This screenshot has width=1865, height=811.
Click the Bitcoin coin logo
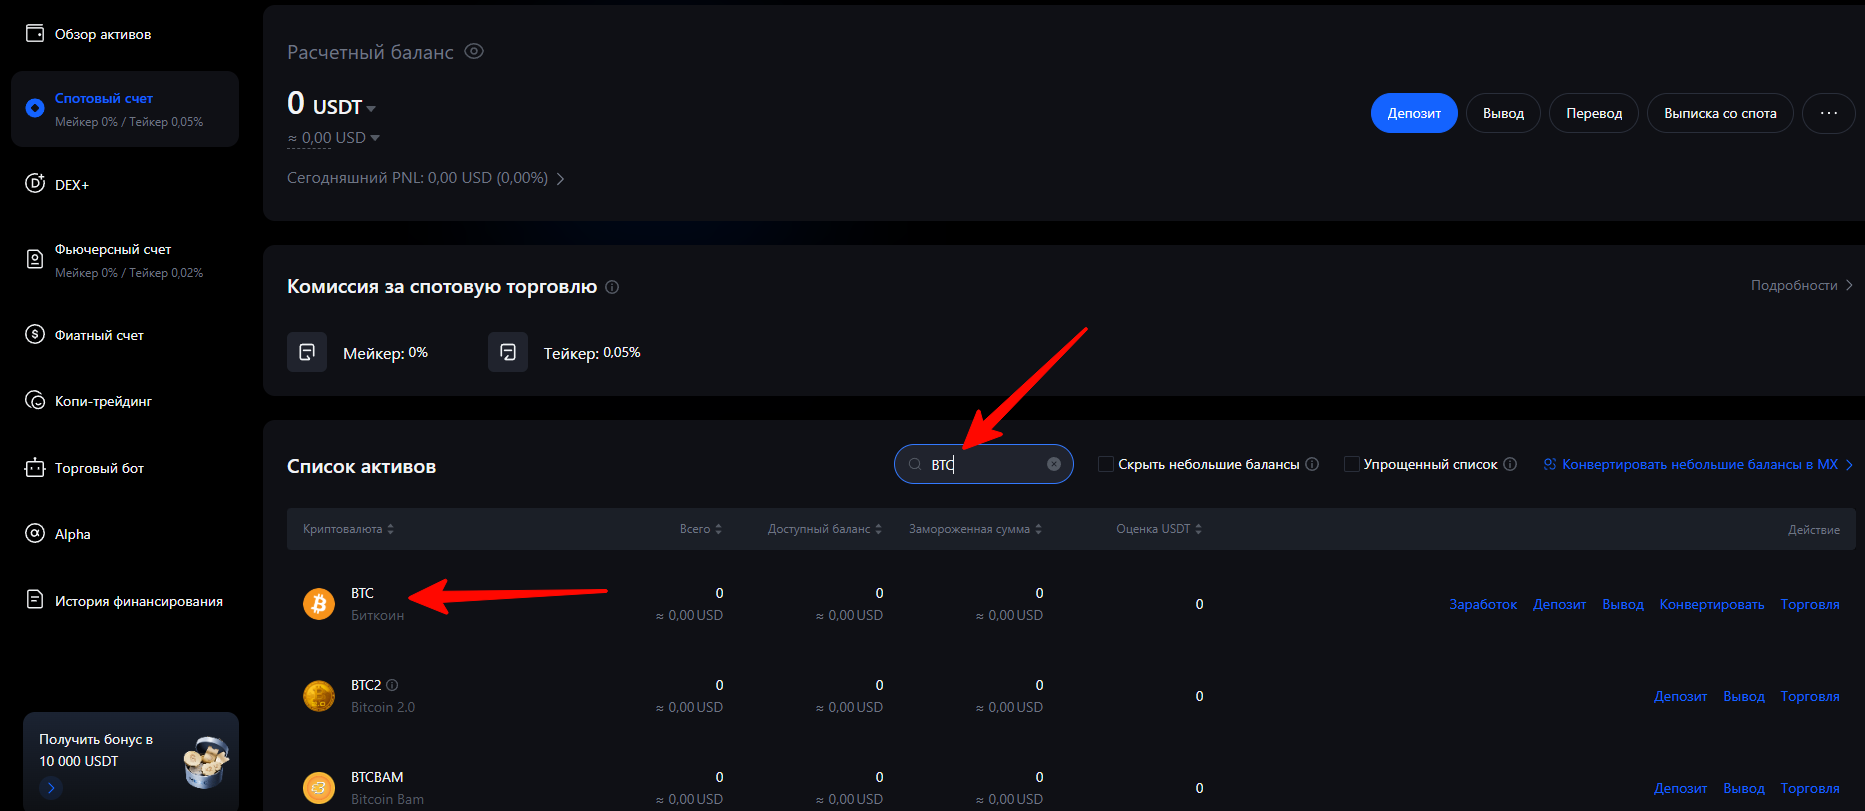click(319, 604)
